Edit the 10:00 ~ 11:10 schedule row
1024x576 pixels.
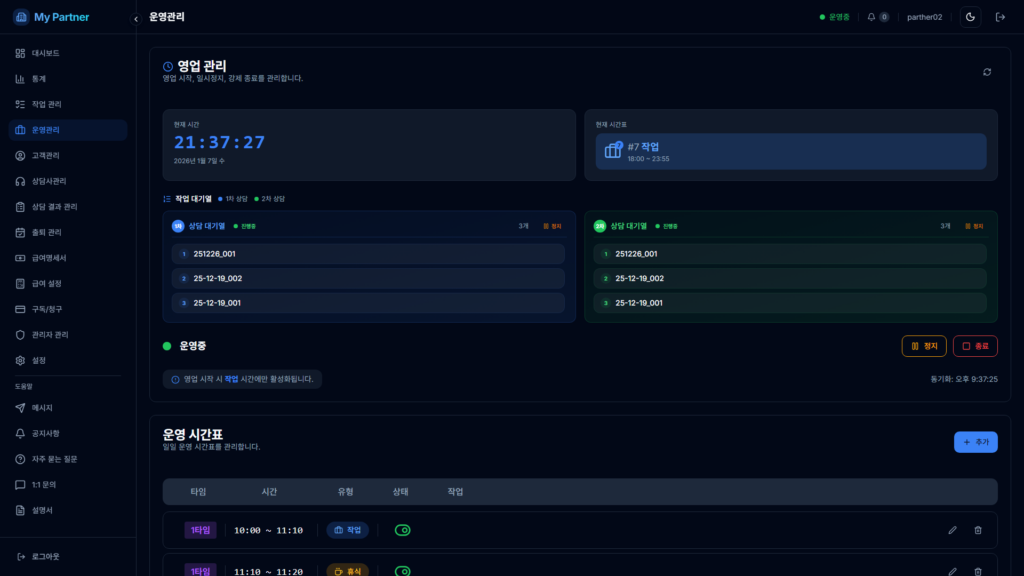click(952, 530)
